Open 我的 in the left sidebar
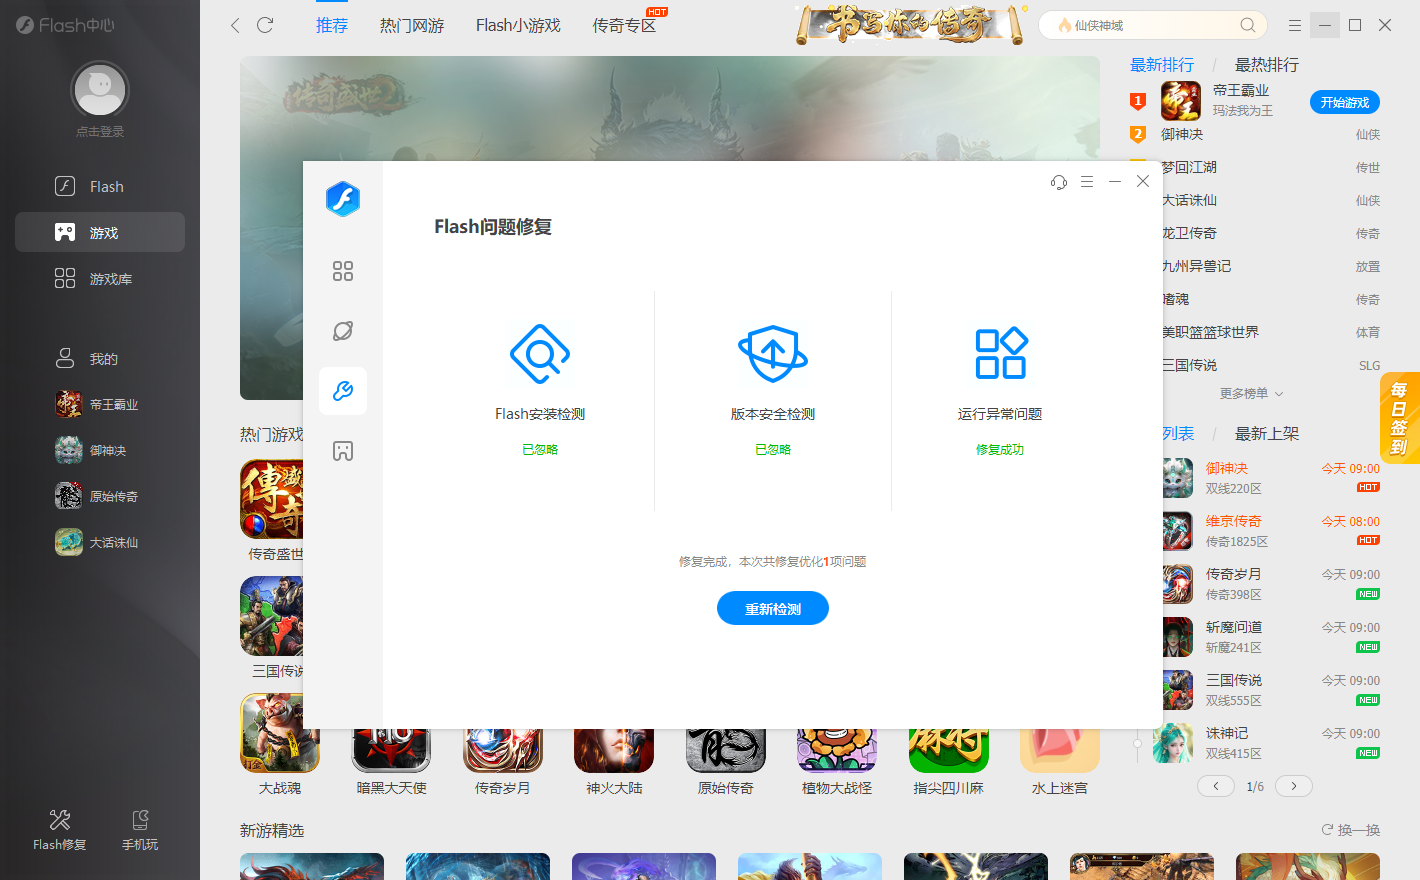1420x880 pixels. (100, 359)
